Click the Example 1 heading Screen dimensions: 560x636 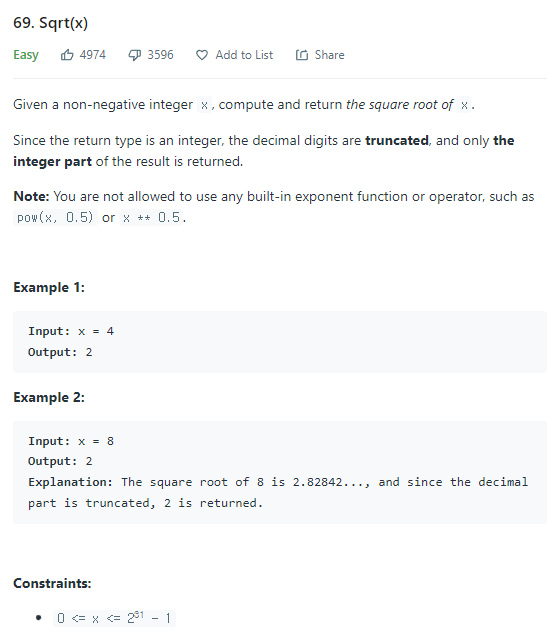(x=49, y=287)
